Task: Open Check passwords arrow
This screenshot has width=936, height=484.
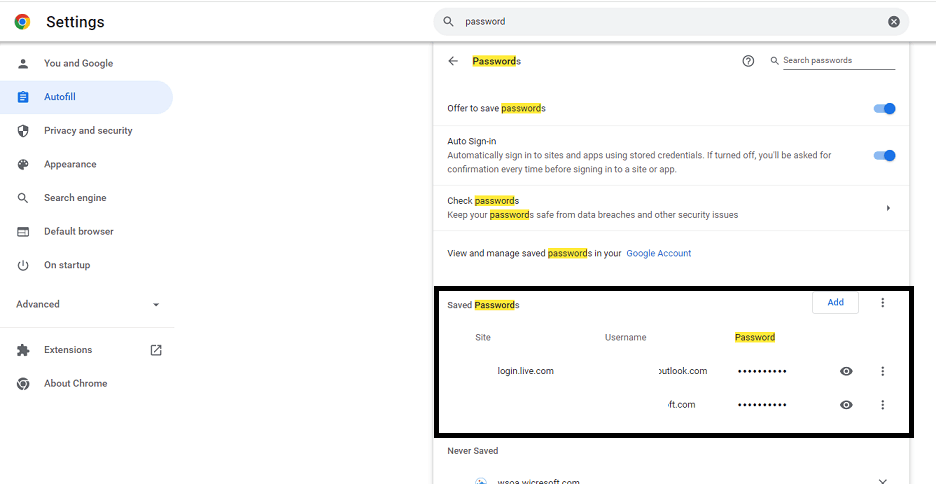Action: click(x=888, y=208)
